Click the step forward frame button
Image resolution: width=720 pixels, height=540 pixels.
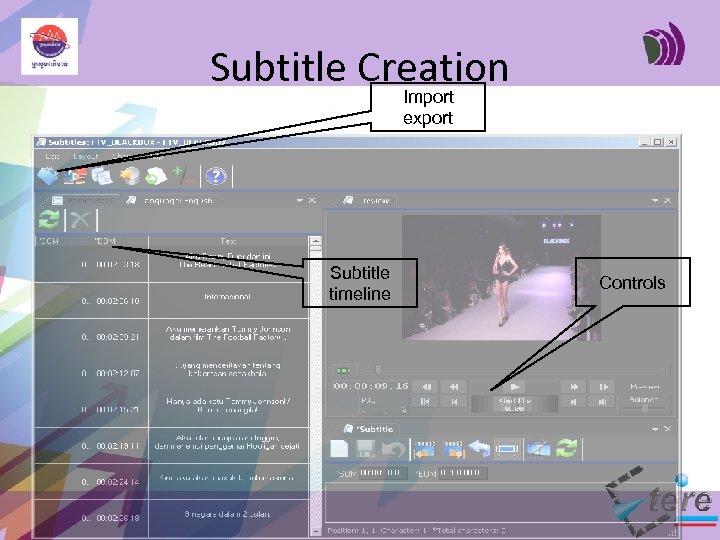tap(603, 387)
